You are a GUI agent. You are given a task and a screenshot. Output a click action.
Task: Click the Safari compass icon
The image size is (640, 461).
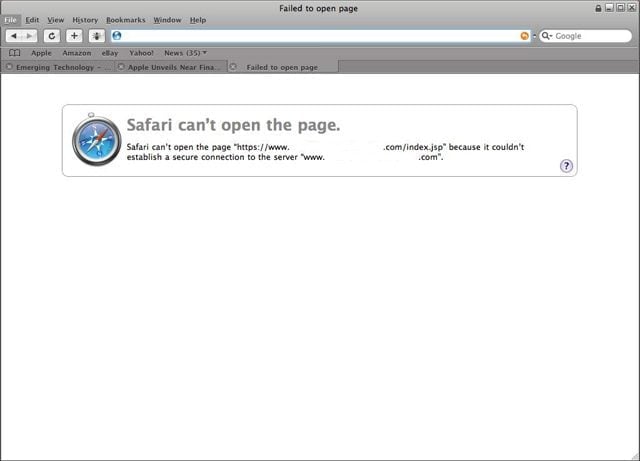pyautogui.click(x=96, y=140)
